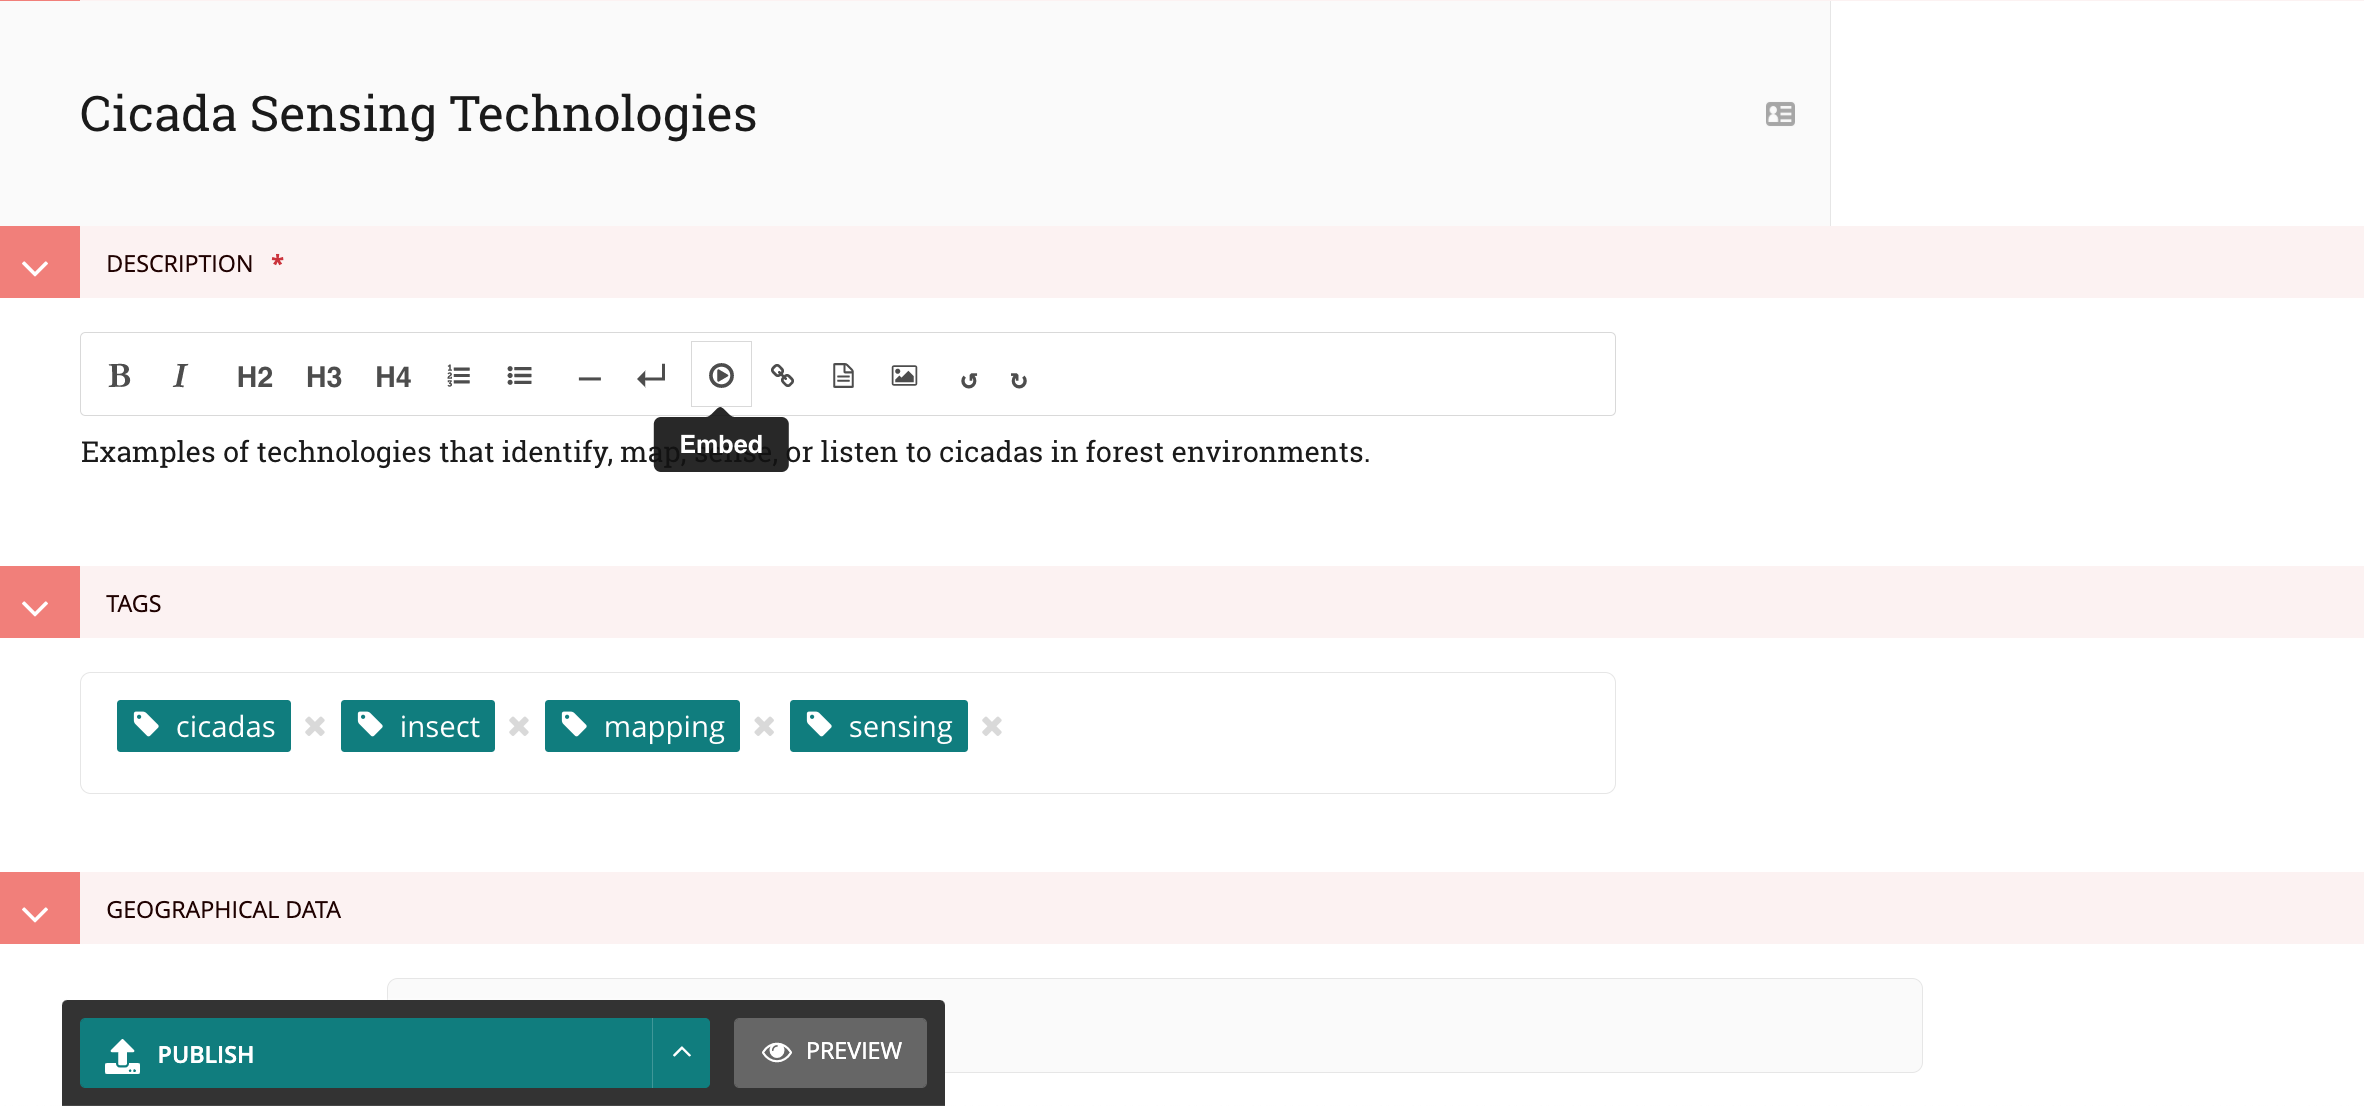
Task: Redo the last edit
Action: coord(1018,380)
